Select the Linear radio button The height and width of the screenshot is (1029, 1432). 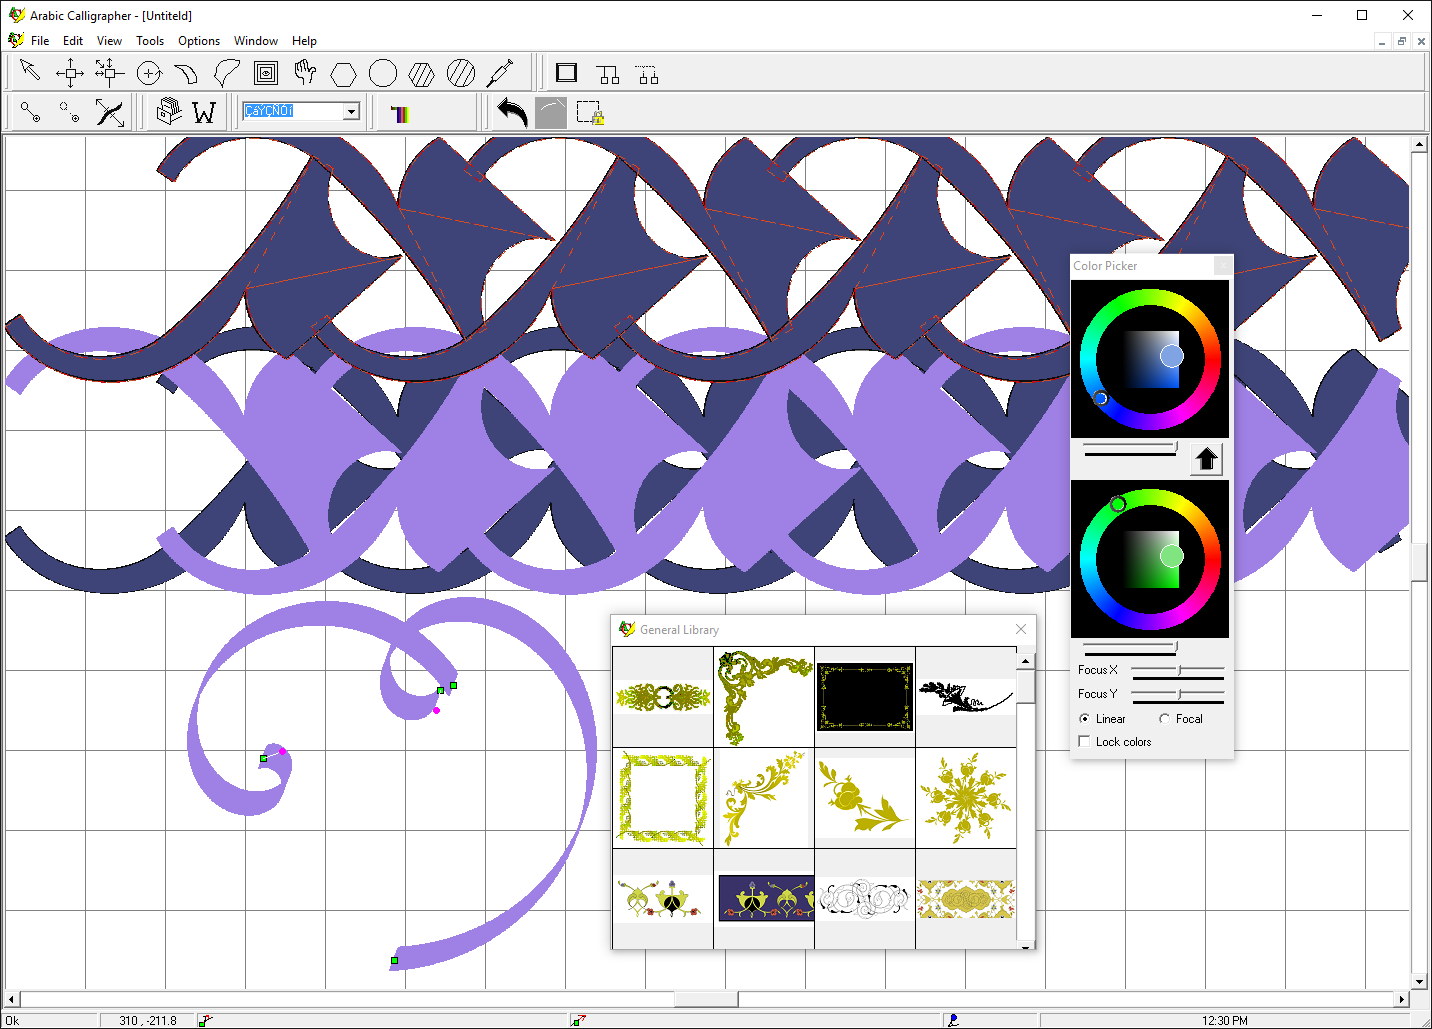1085,719
